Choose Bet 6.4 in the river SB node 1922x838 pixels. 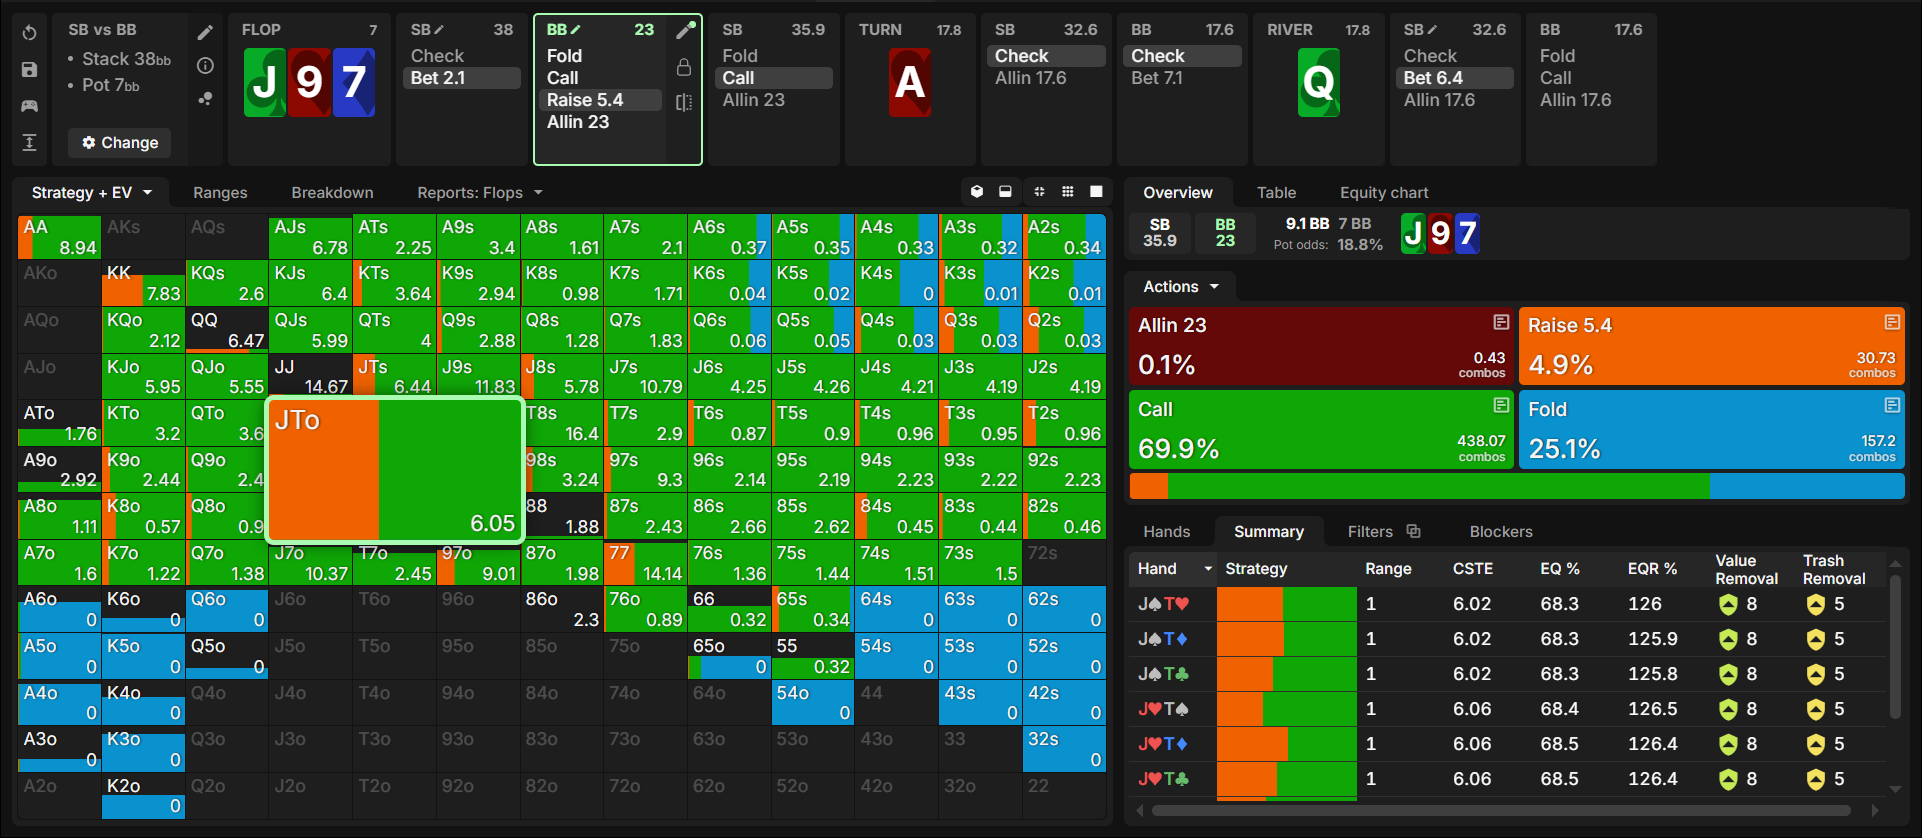click(1456, 78)
